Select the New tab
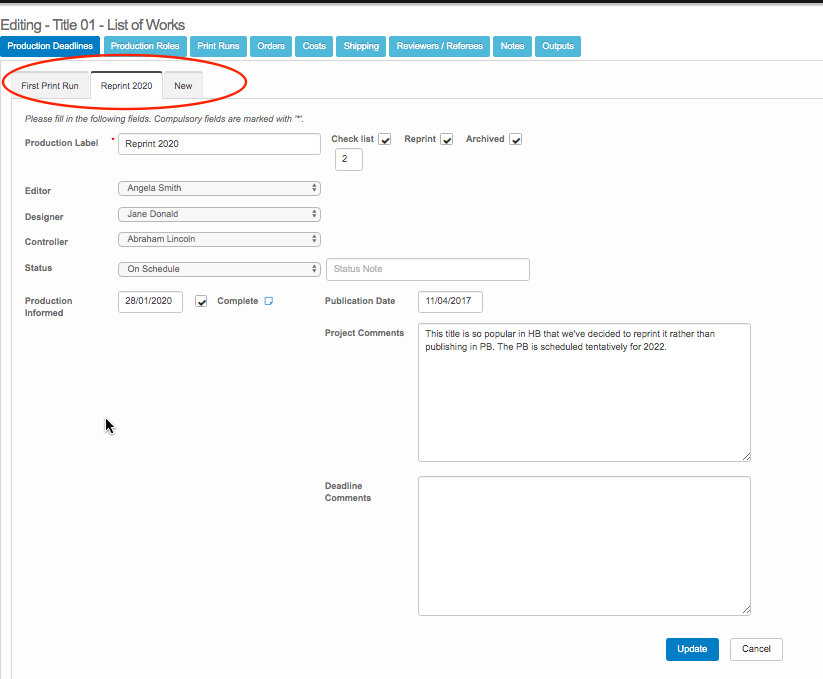823x679 pixels. [x=183, y=86]
